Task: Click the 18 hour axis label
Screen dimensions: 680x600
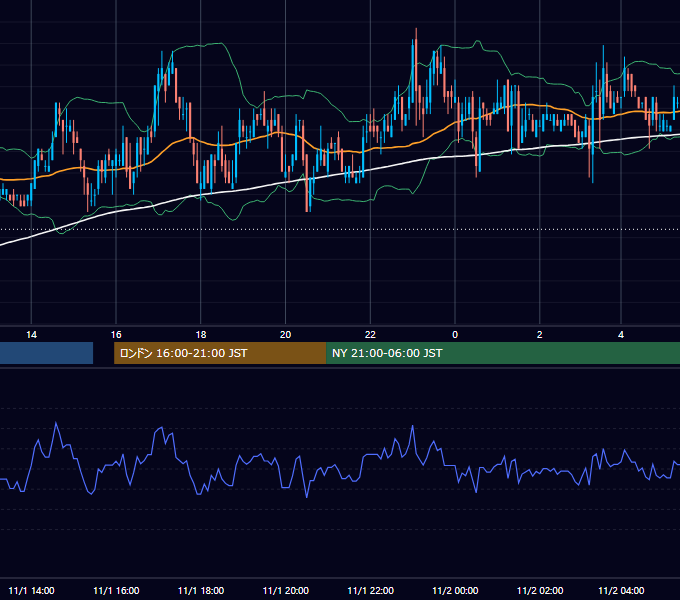Action: point(201,335)
